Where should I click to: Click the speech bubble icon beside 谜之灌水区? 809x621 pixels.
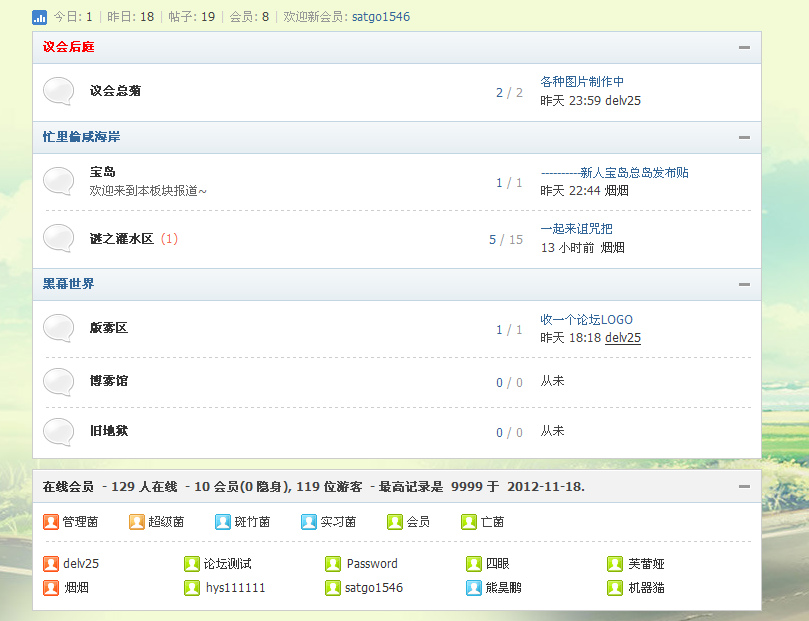tap(59, 238)
